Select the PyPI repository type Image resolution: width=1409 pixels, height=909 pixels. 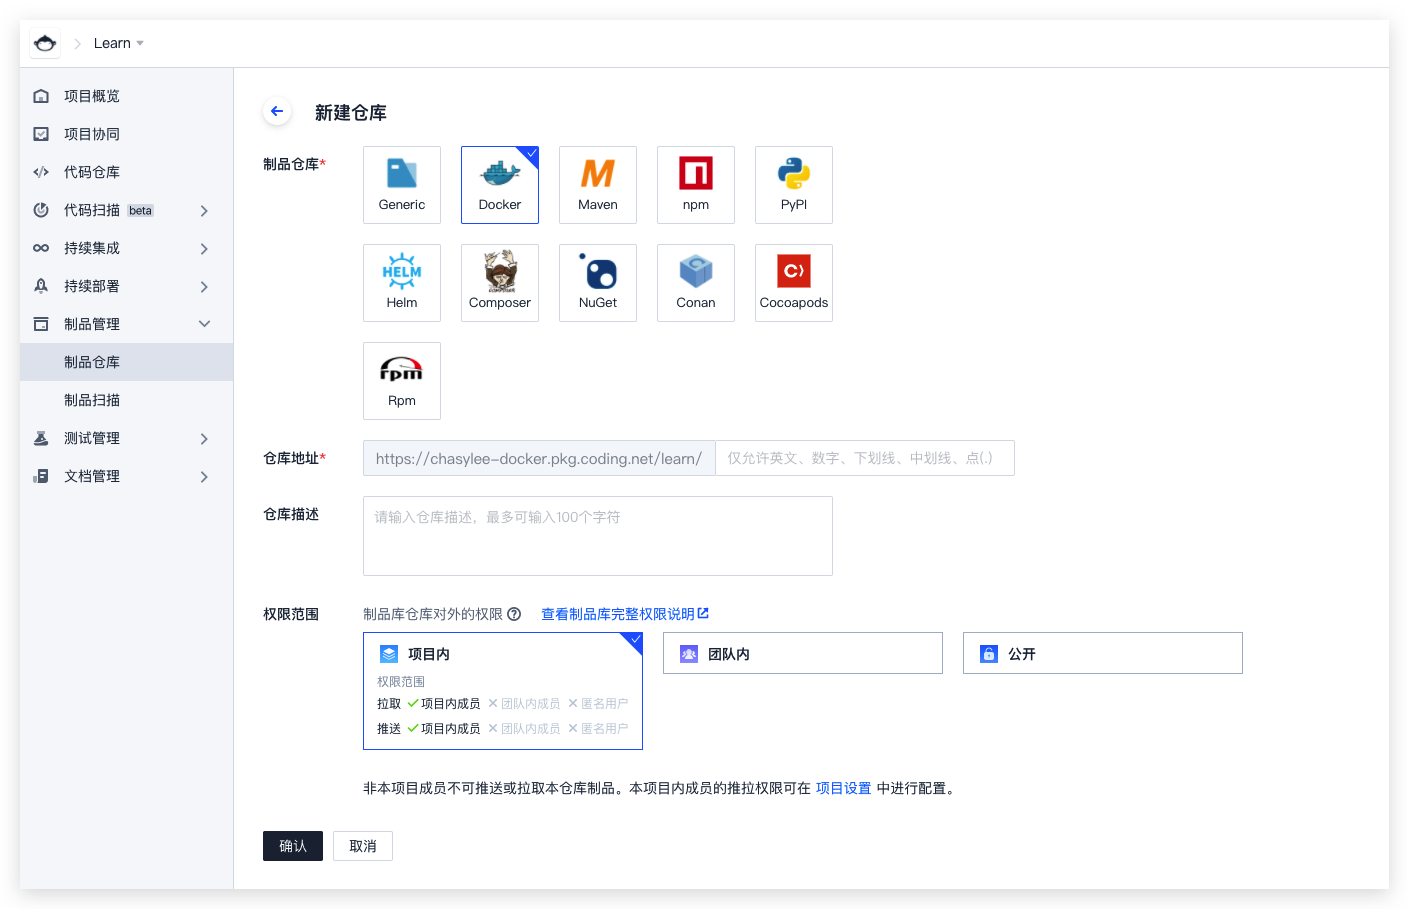click(793, 184)
